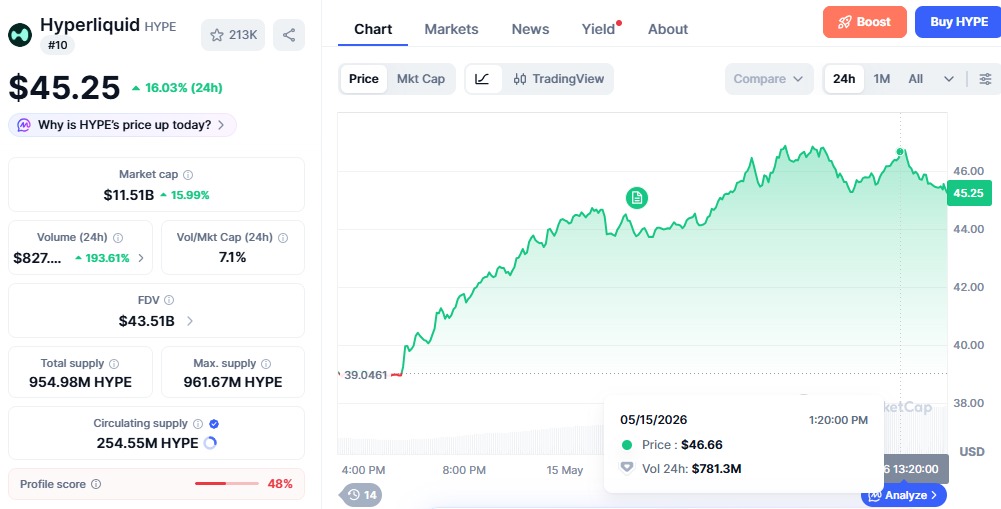Open Max. supply info icon
This screenshot has height=509, width=1001.
266,363
